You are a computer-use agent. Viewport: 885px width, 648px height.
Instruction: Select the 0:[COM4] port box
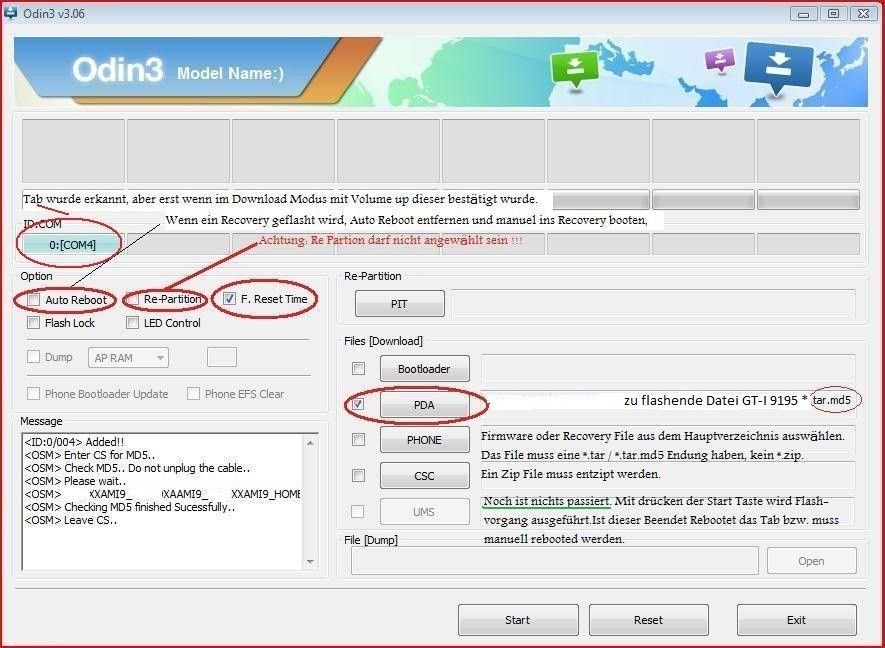click(x=71, y=245)
